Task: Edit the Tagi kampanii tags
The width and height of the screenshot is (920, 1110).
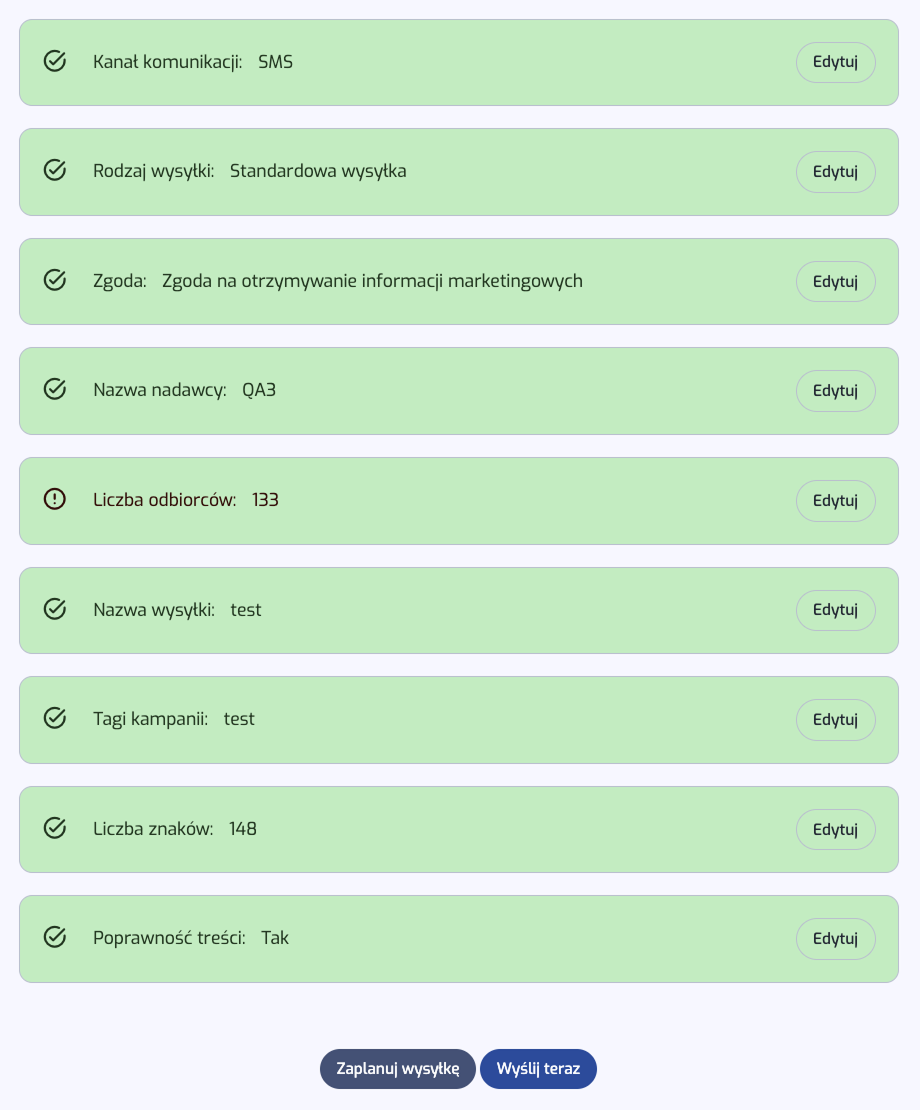Action: pos(835,719)
